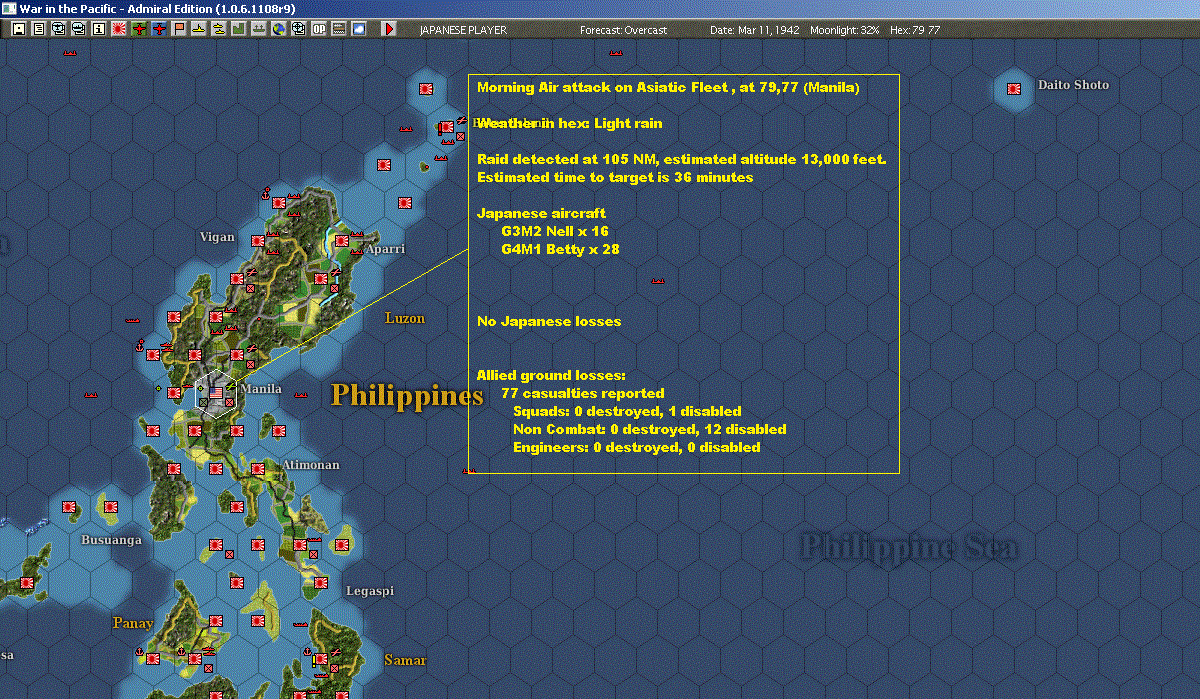Click the 'Busuanga' map label

coord(111,539)
